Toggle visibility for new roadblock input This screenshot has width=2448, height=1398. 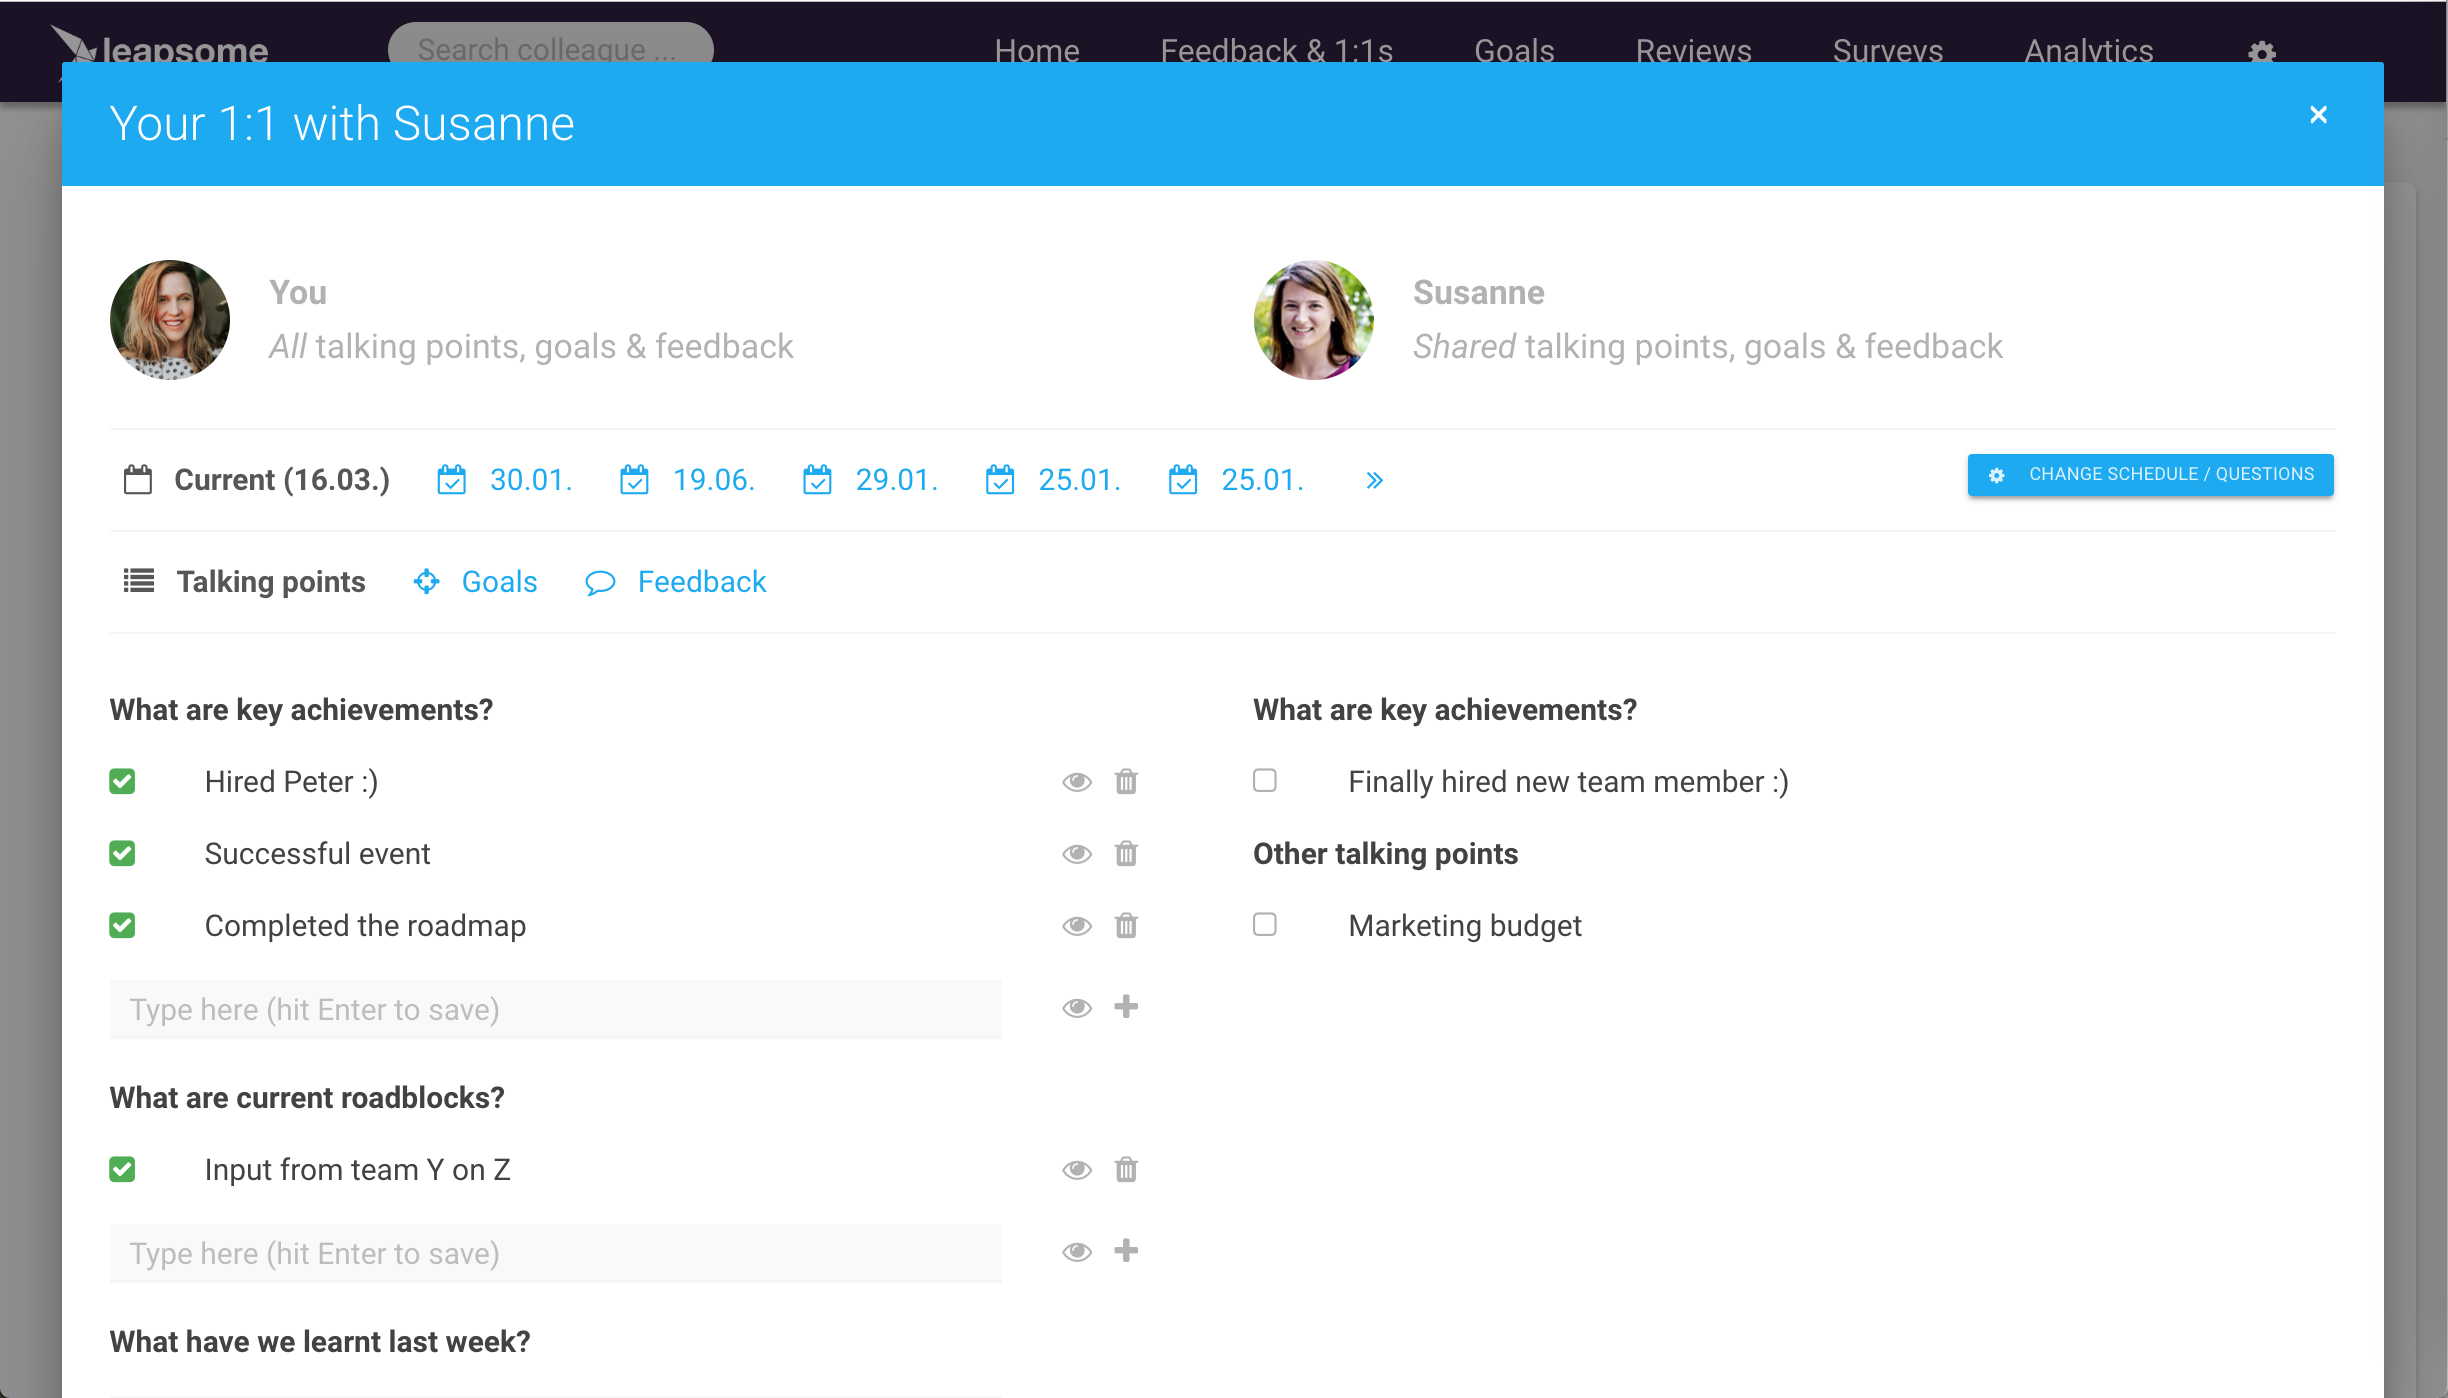pyautogui.click(x=1077, y=1252)
